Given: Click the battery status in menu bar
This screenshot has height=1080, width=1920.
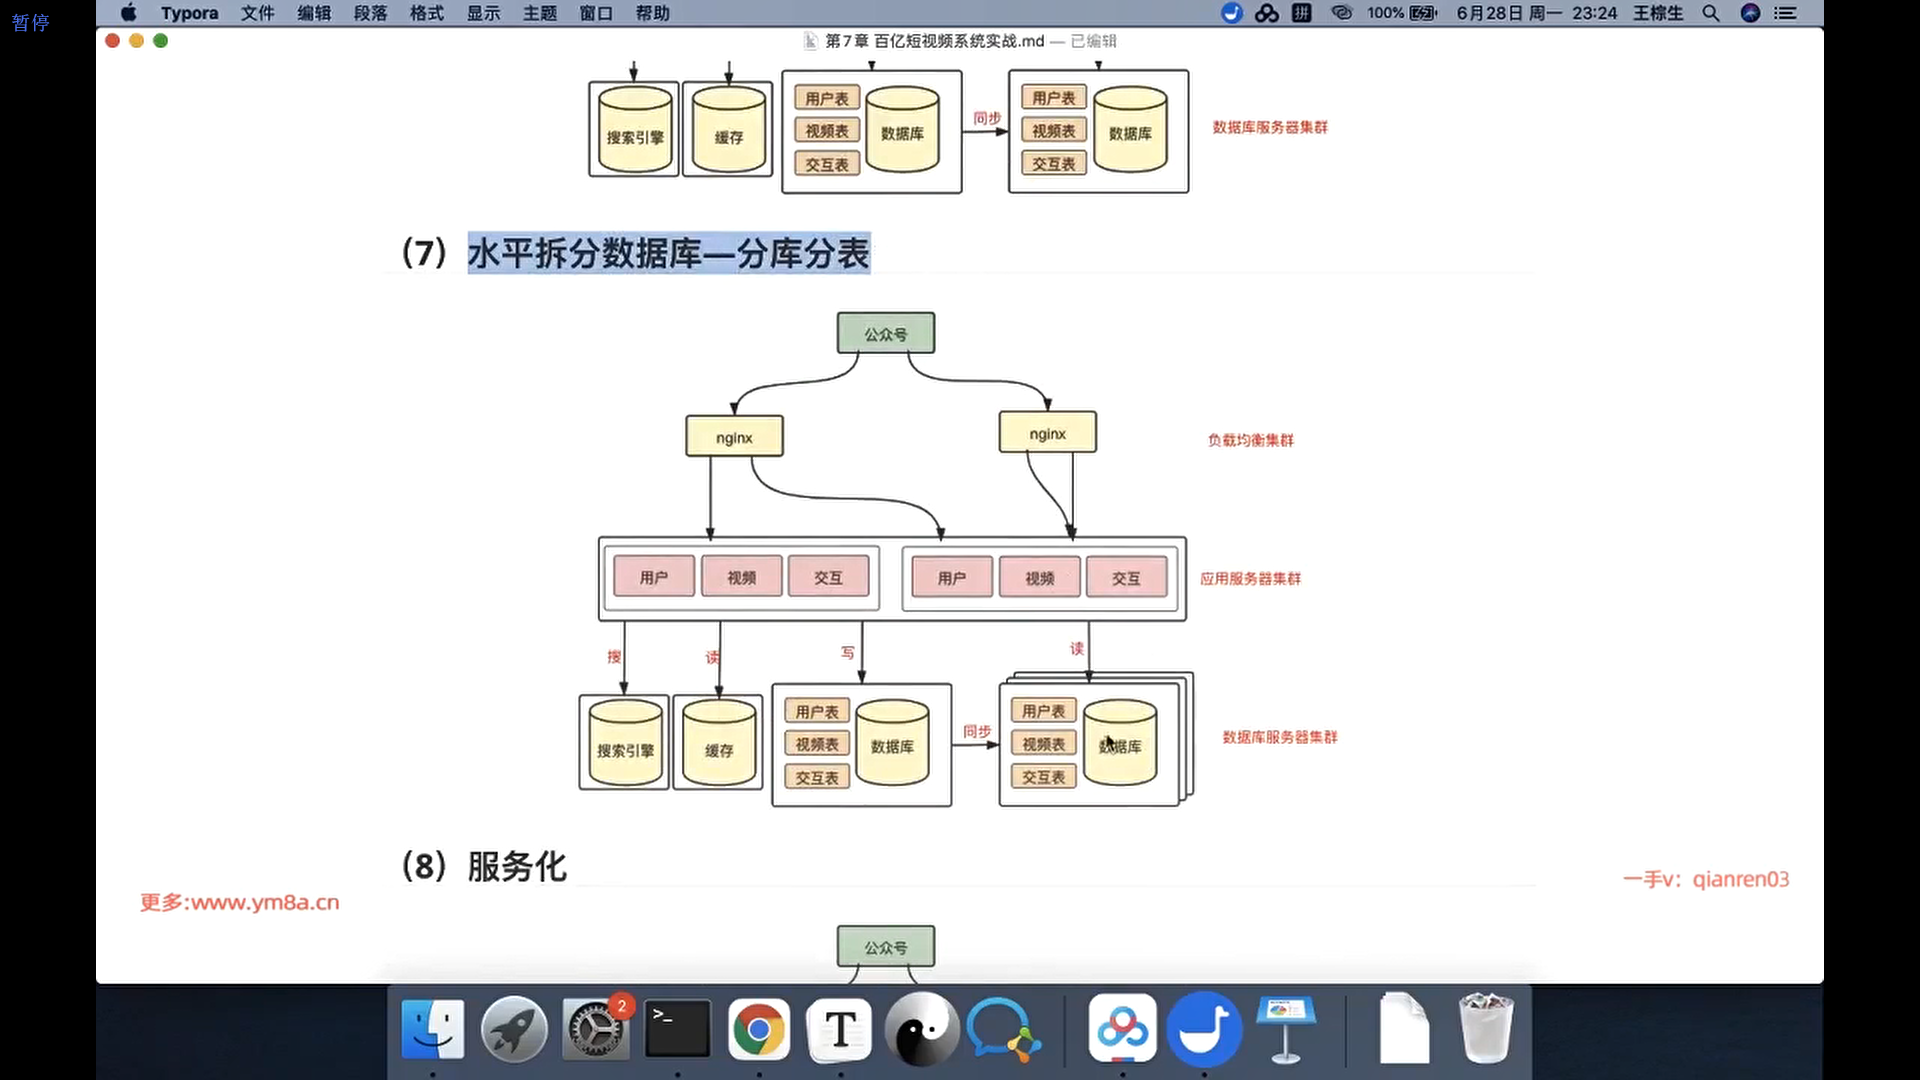Looking at the screenshot, I should [1422, 13].
